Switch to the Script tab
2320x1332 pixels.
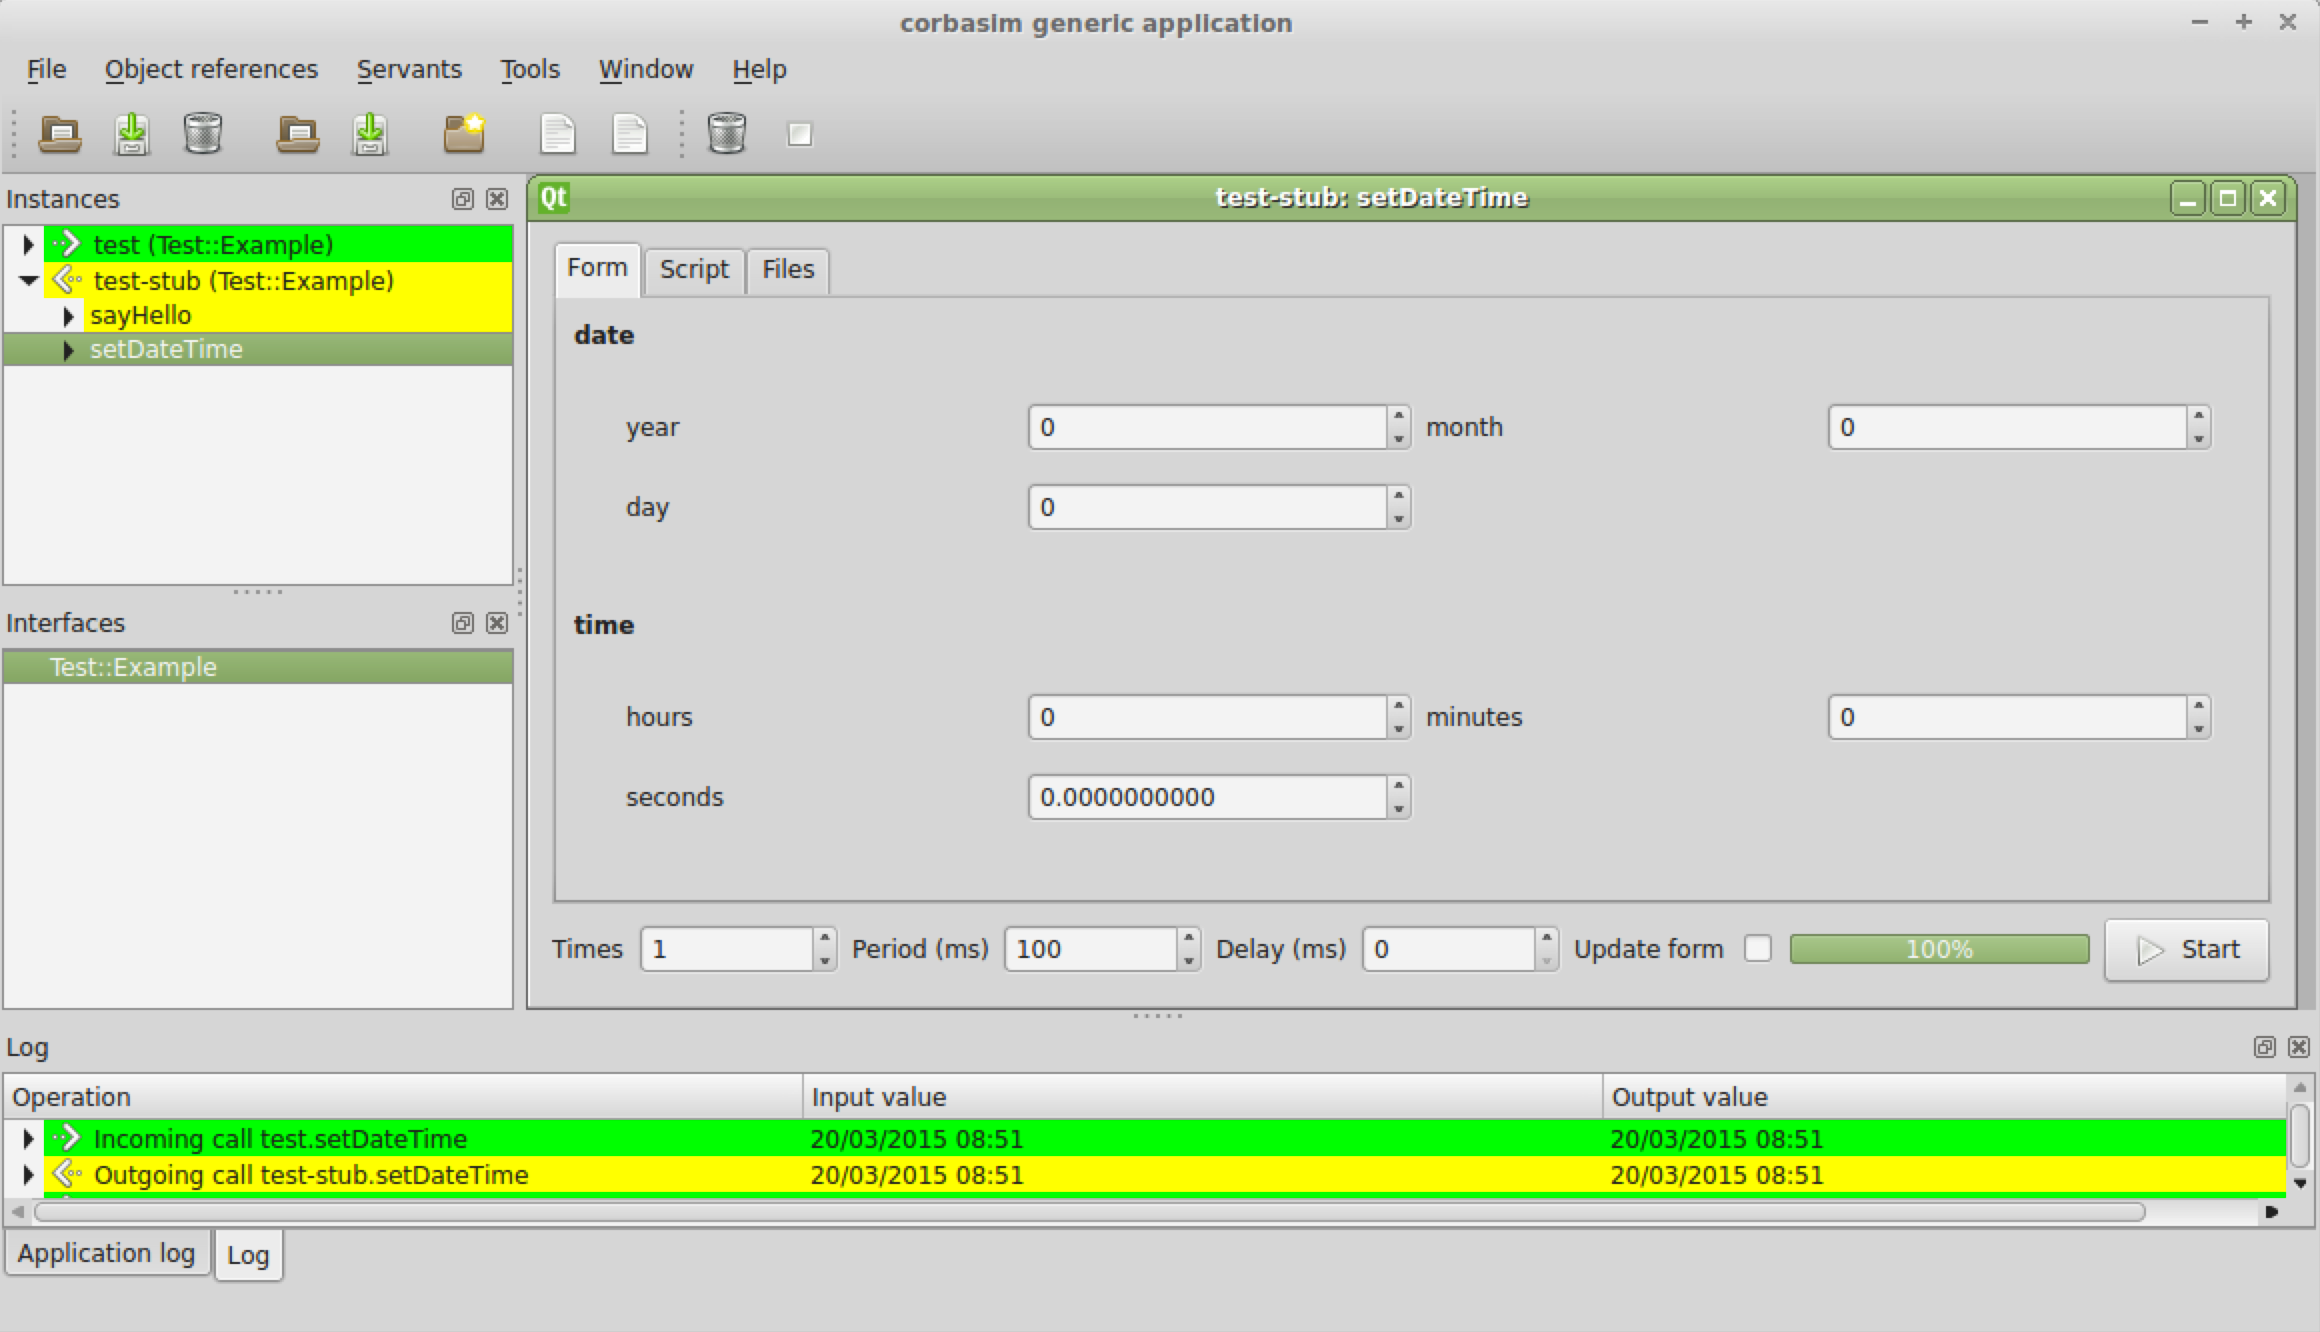(694, 269)
